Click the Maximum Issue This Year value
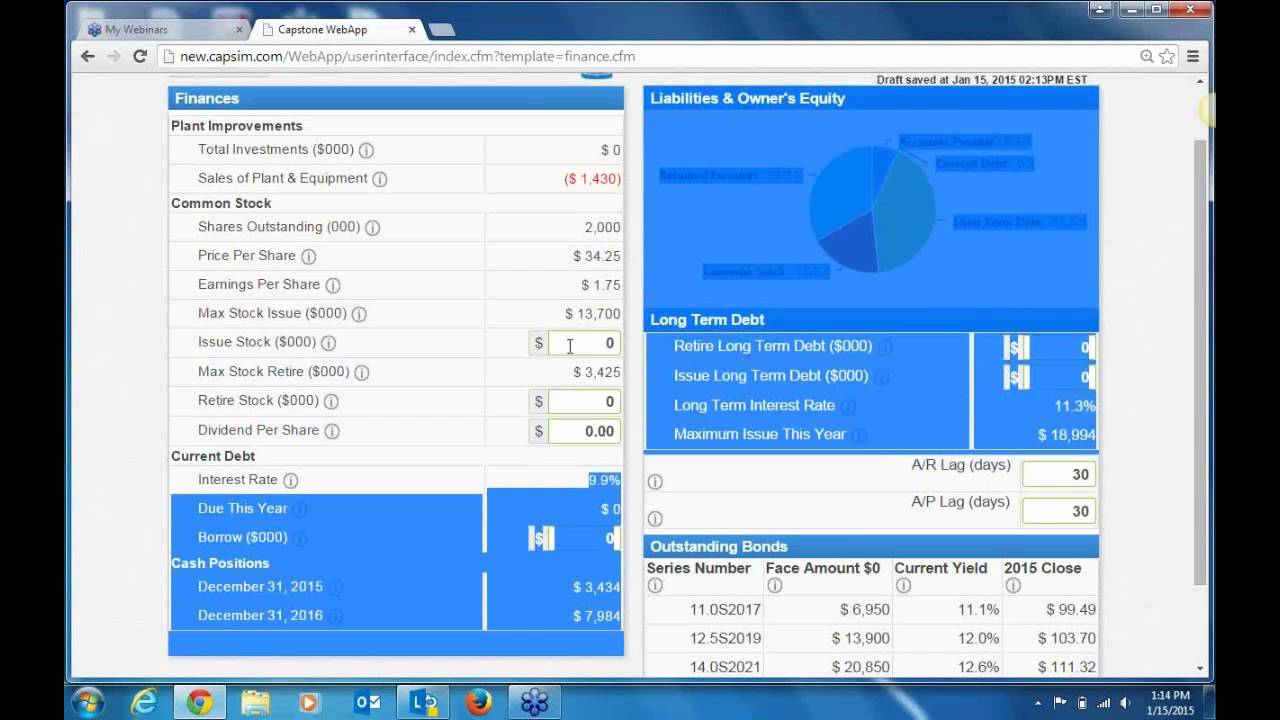1280x720 pixels. (1066, 435)
